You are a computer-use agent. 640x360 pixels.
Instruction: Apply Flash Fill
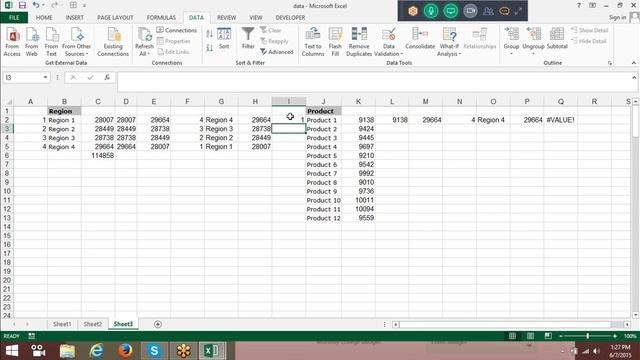pyautogui.click(x=335, y=42)
